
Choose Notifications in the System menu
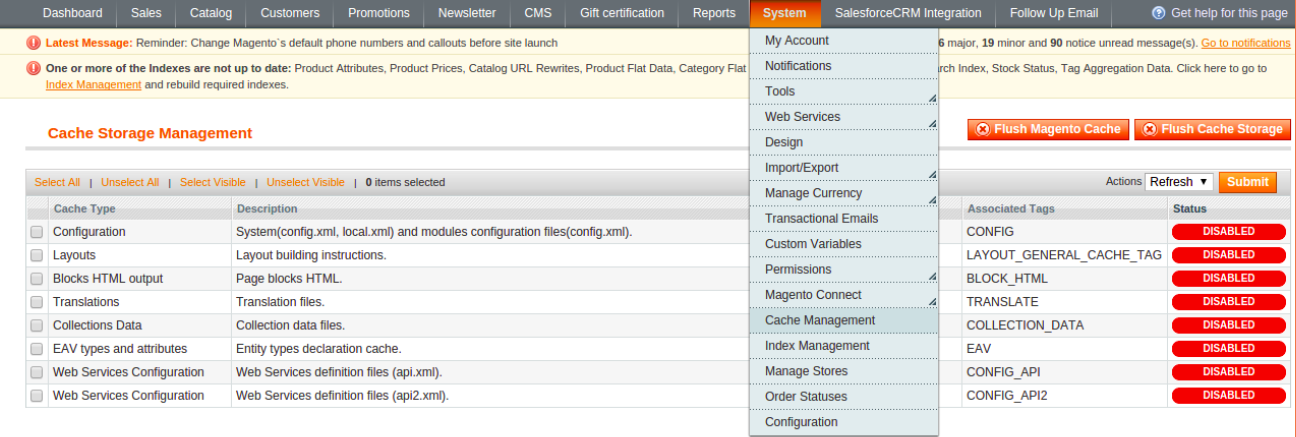(x=844, y=66)
